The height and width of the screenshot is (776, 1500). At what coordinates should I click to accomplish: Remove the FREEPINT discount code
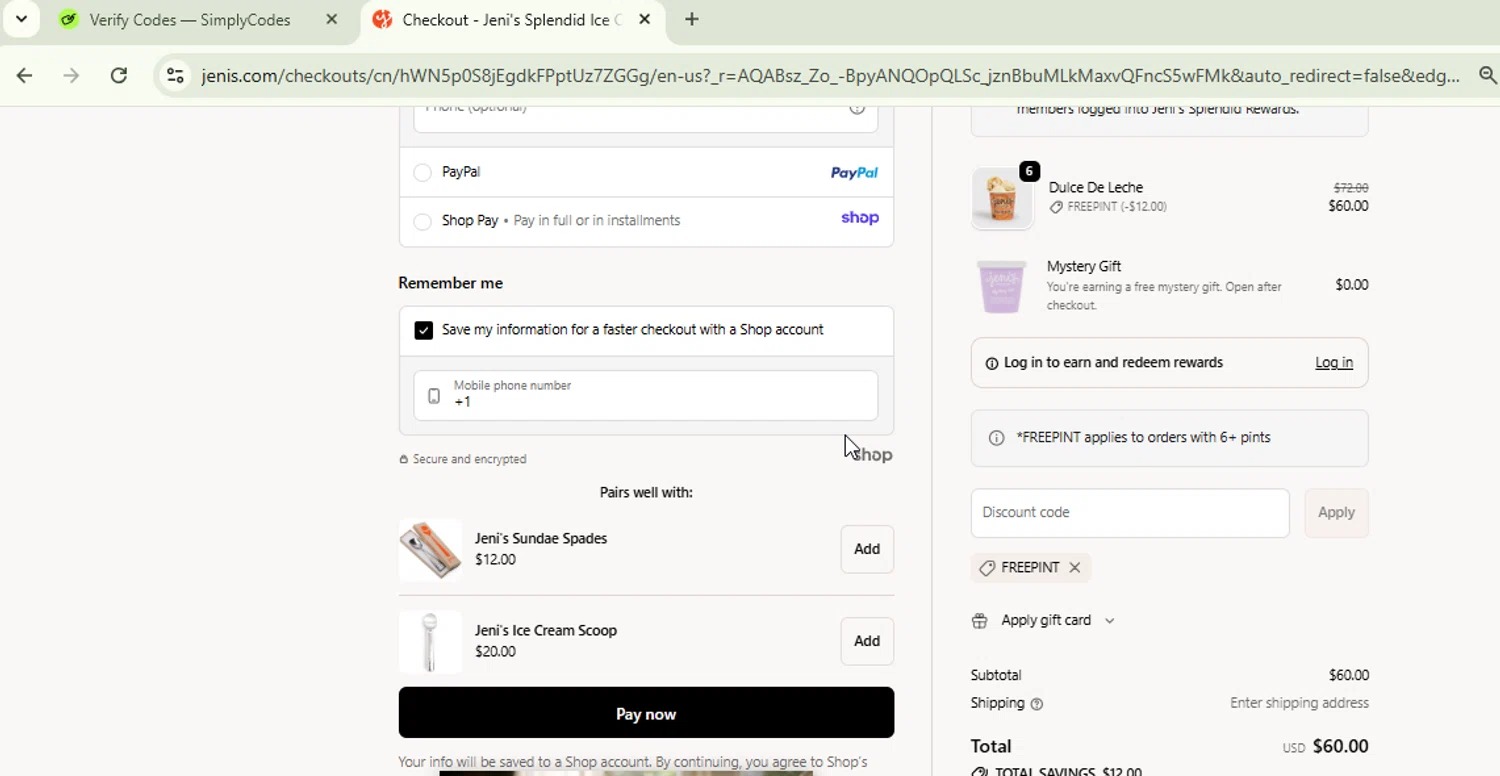tap(1074, 568)
